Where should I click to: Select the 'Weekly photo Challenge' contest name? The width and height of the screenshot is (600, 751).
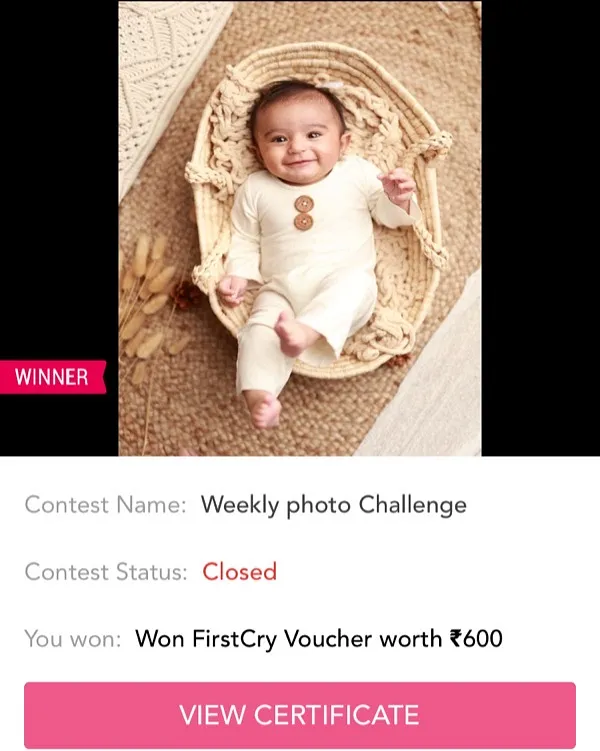click(x=334, y=505)
